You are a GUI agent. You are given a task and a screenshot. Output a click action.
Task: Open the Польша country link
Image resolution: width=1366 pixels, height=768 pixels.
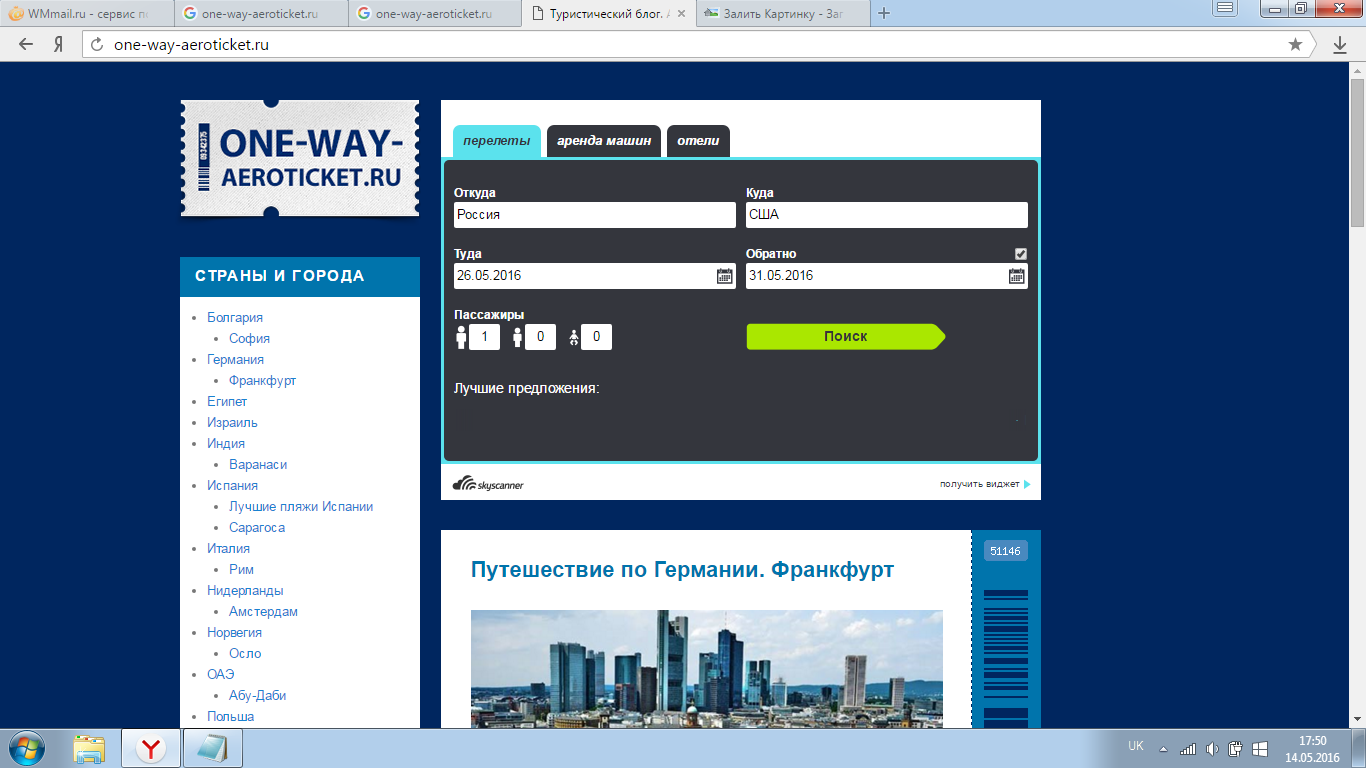click(x=231, y=716)
